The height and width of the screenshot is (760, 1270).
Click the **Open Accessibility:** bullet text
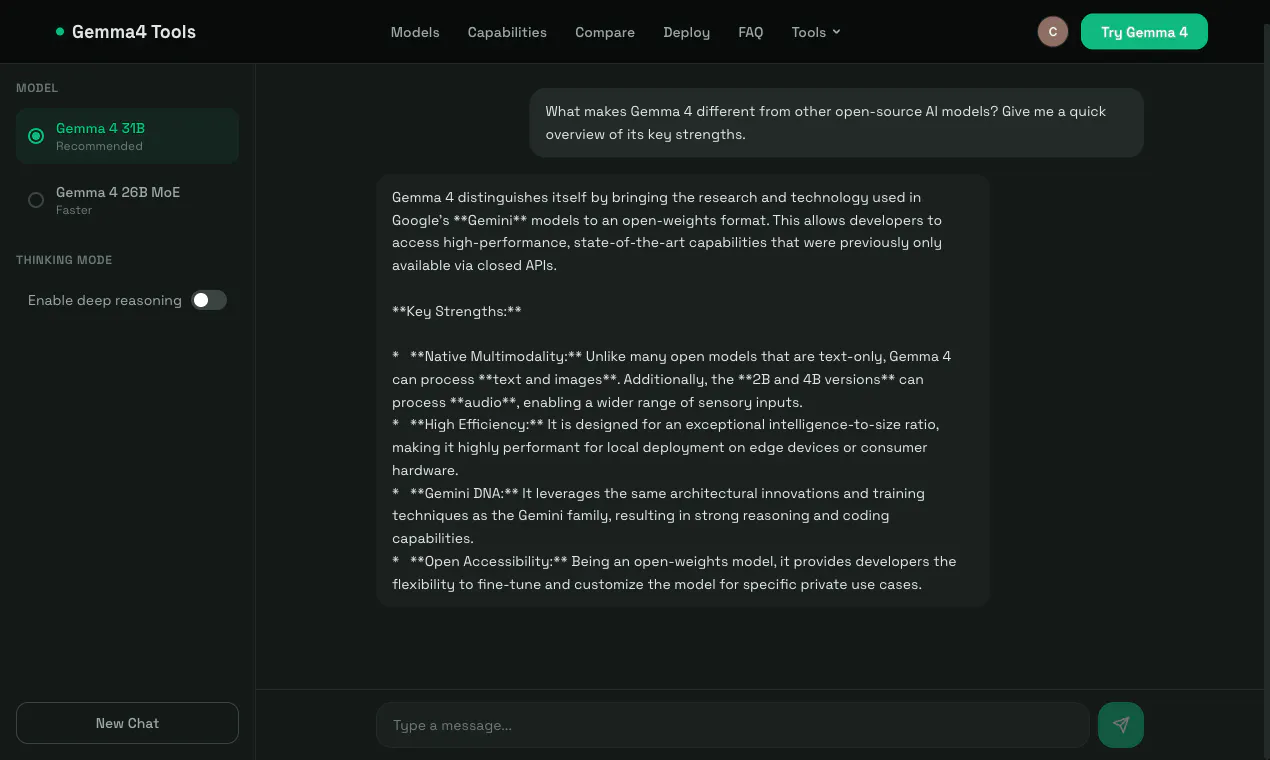674,572
